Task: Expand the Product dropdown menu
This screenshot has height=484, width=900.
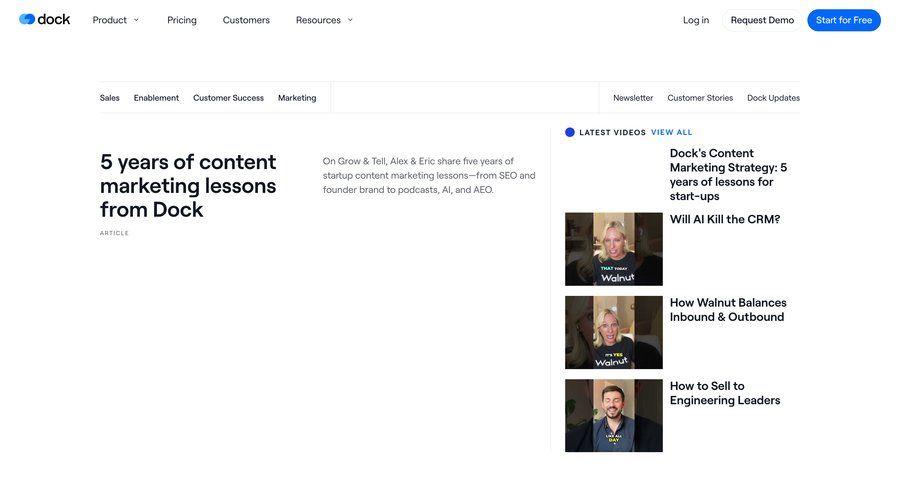Action: [x=115, y=20]
